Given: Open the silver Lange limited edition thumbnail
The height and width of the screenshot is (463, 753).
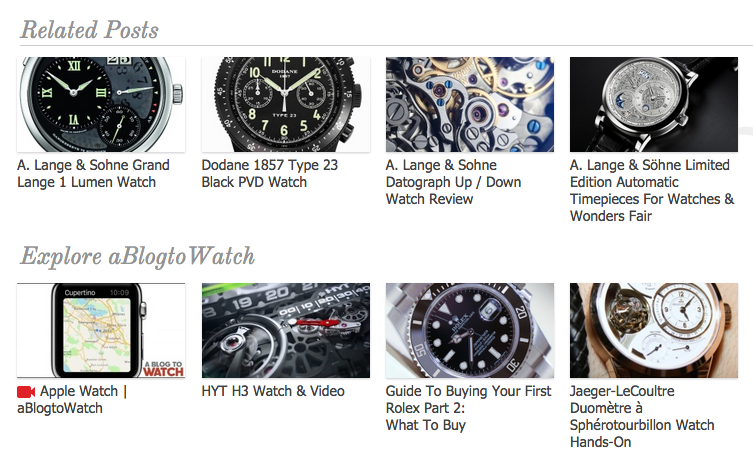Looking at the screenshot, I should click(654, 104).
